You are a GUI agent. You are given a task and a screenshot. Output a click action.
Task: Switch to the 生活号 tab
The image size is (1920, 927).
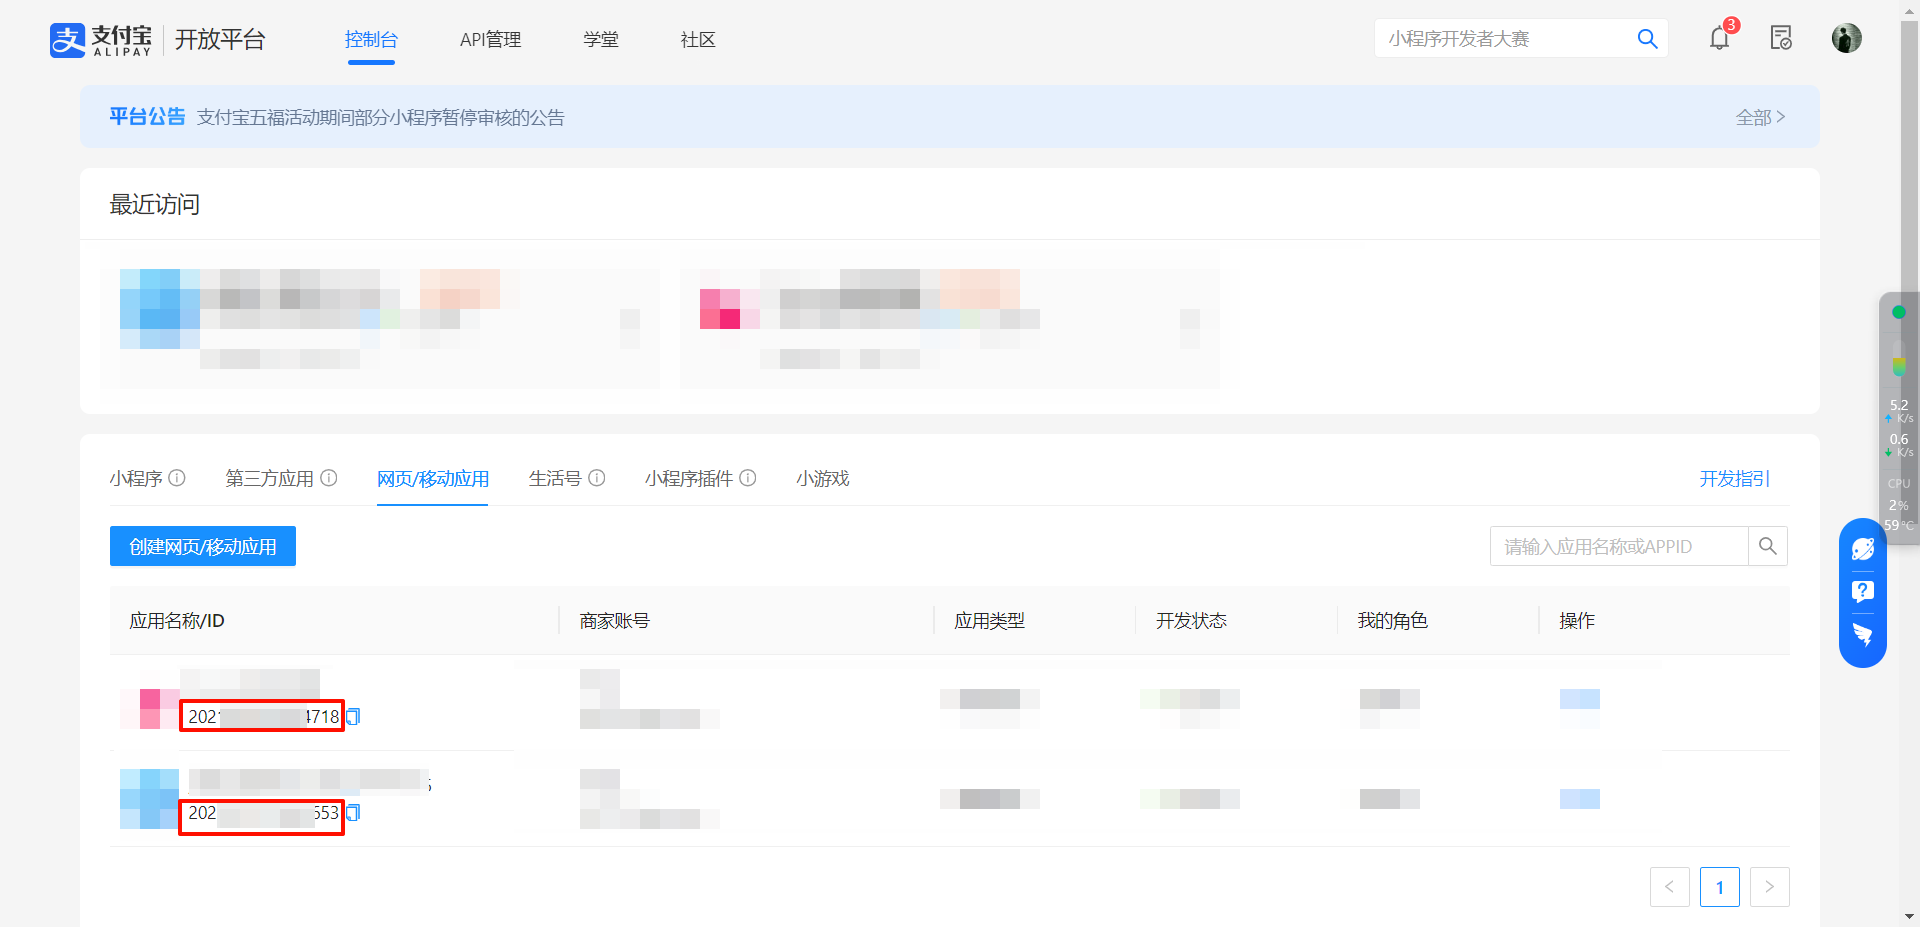point(555,479)
